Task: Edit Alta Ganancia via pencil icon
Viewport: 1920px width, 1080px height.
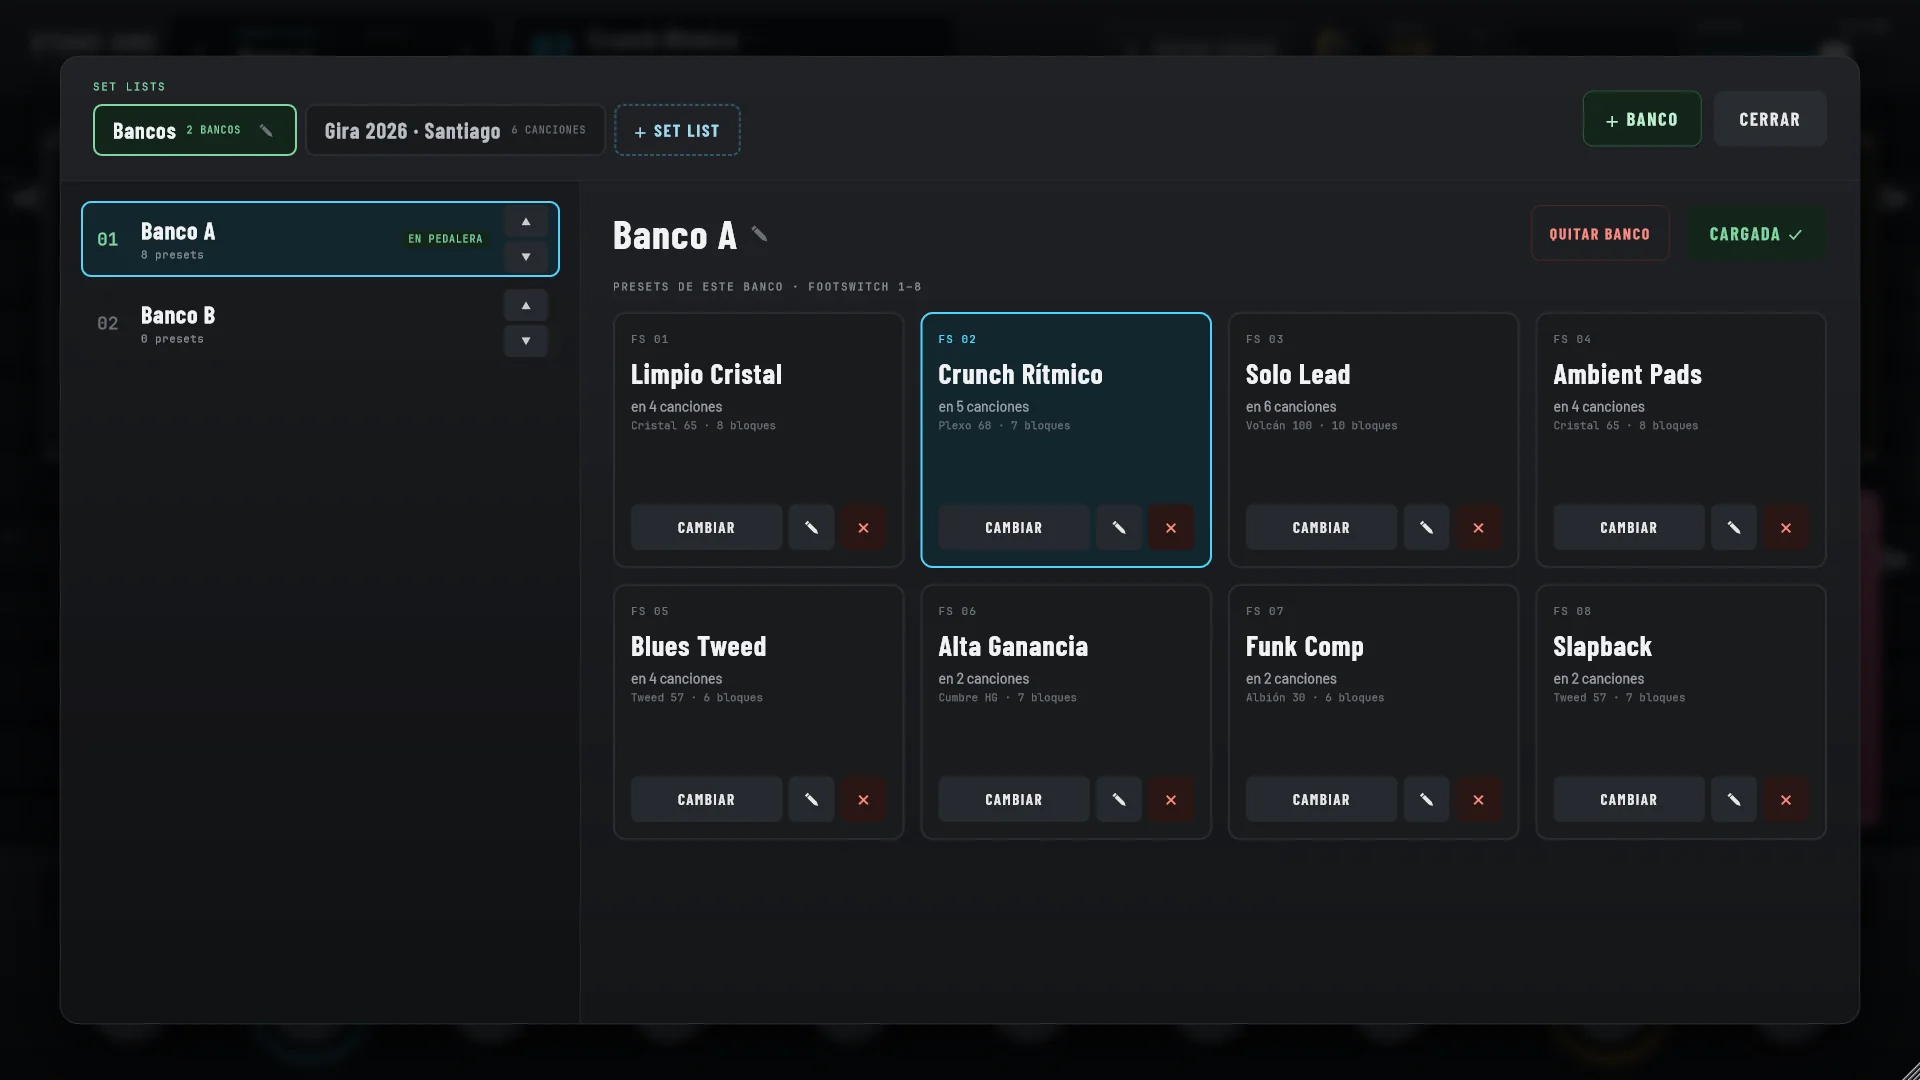Action: [1119, 799]
